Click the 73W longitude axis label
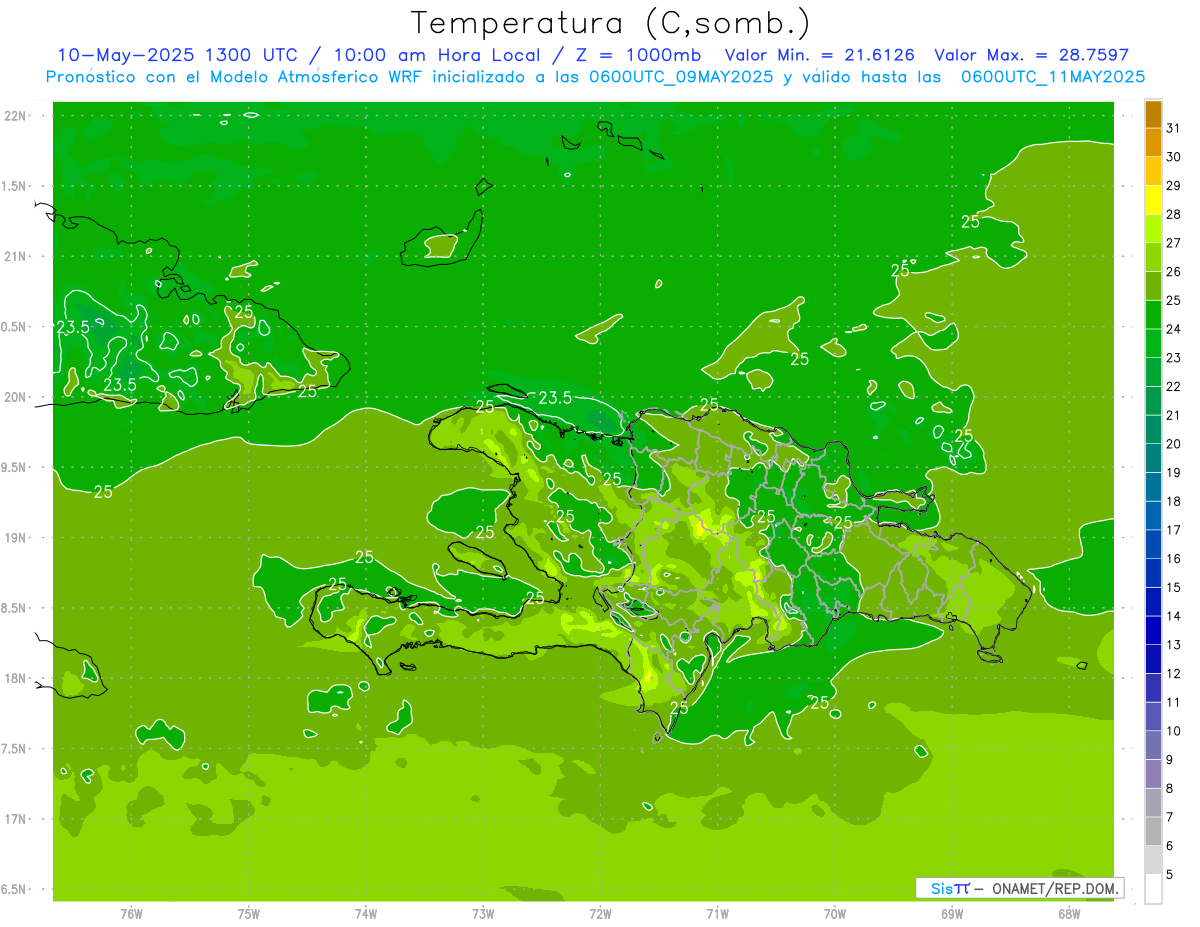The height and width of the screenshot is (927, 1200). pos(483,914)
